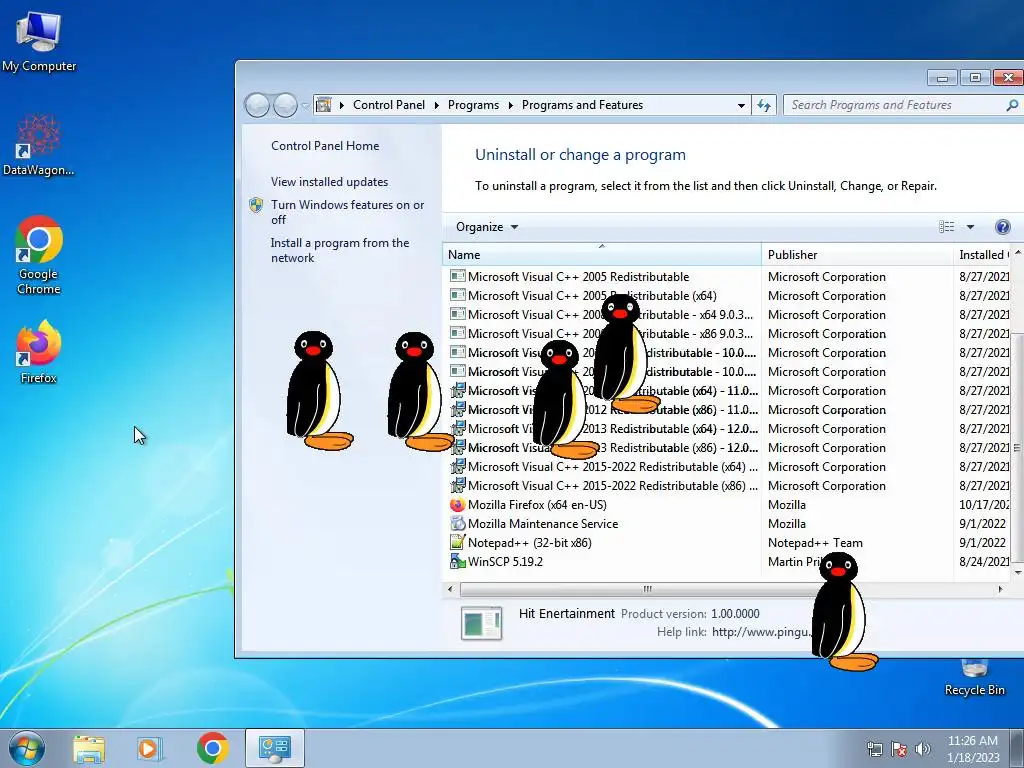The width and height of the screenshot is (1024, 768).
Task: Change view with the view icon
Action: [946, 227]
